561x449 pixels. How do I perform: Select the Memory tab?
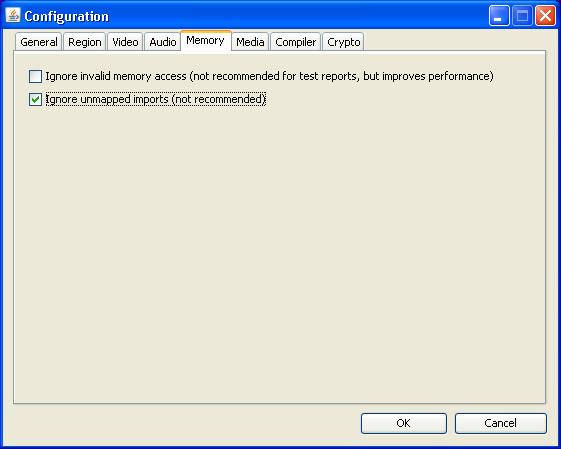tap(205, 41)
